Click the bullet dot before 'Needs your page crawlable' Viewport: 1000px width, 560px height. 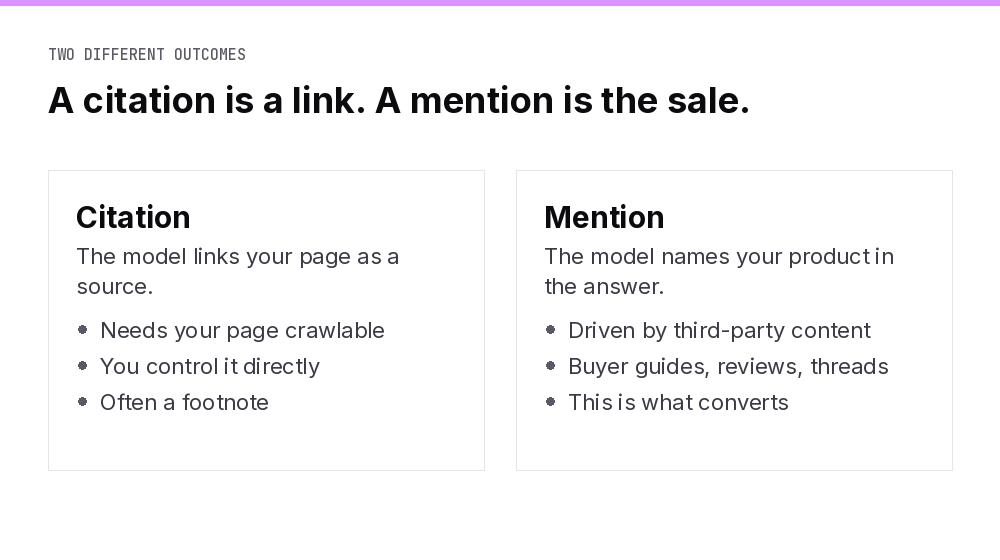click(82, 330)
